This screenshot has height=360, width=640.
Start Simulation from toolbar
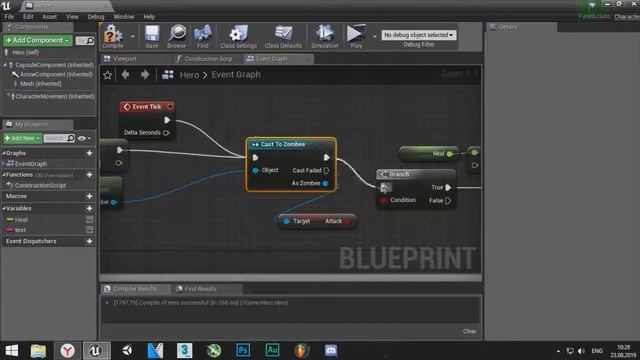coord(325,36)
